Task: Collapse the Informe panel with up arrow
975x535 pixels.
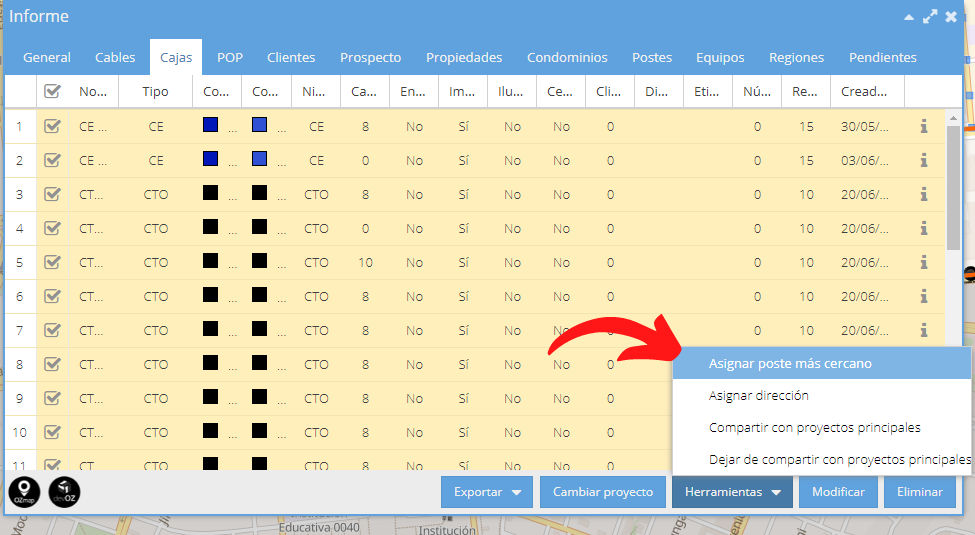Action: click(909, 17)
